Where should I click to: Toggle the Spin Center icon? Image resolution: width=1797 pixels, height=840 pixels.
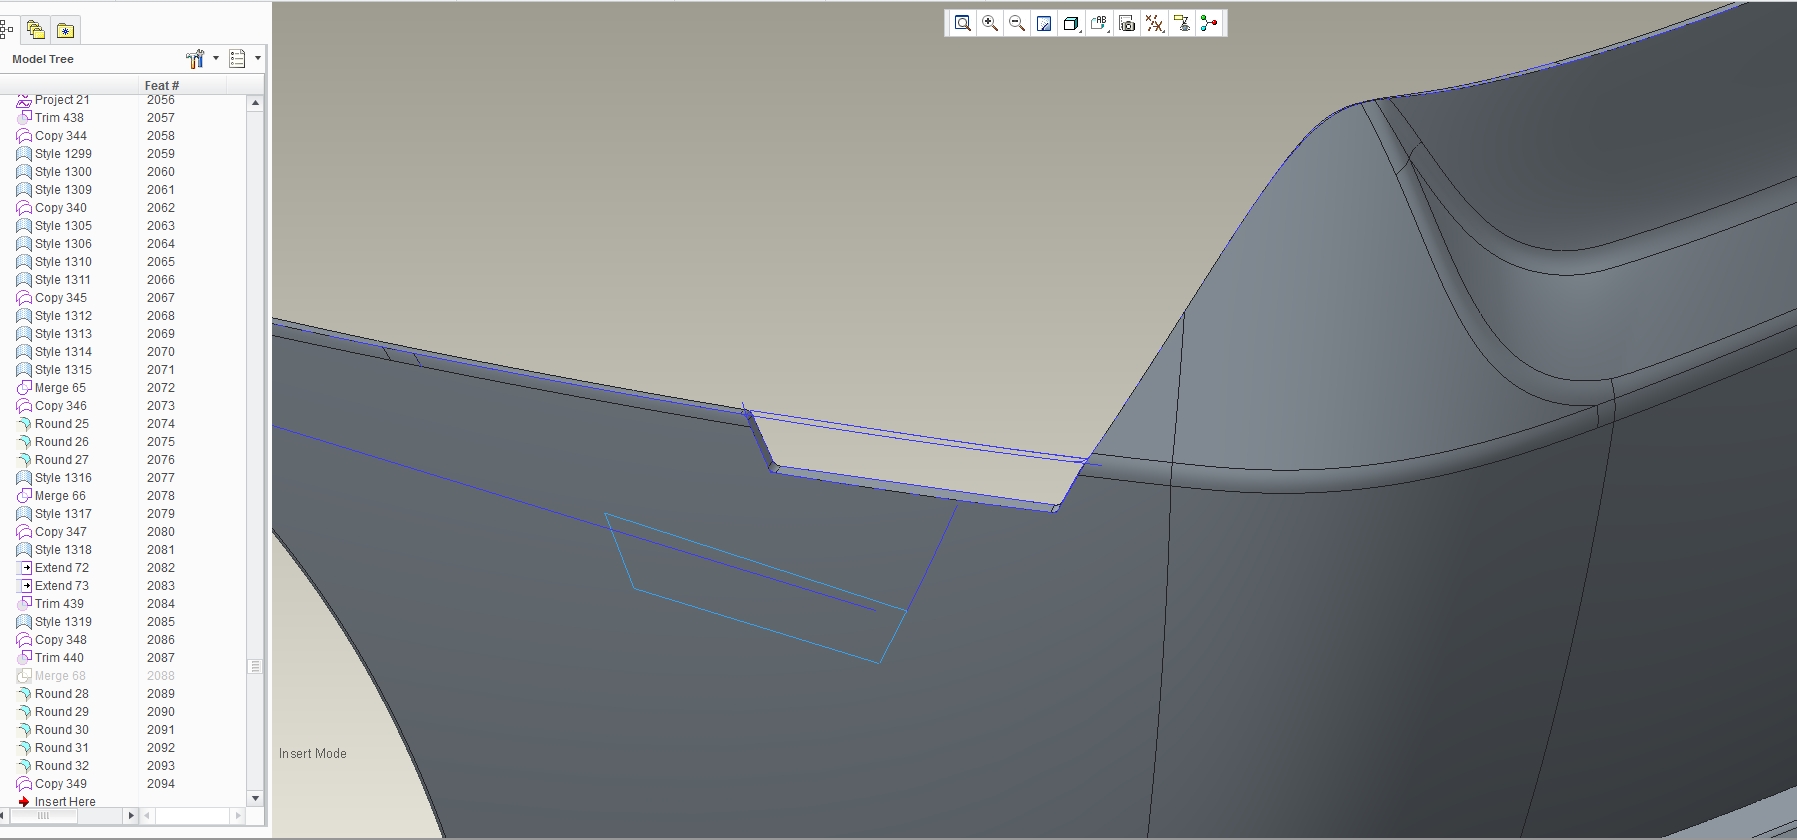pos(1209,23)
